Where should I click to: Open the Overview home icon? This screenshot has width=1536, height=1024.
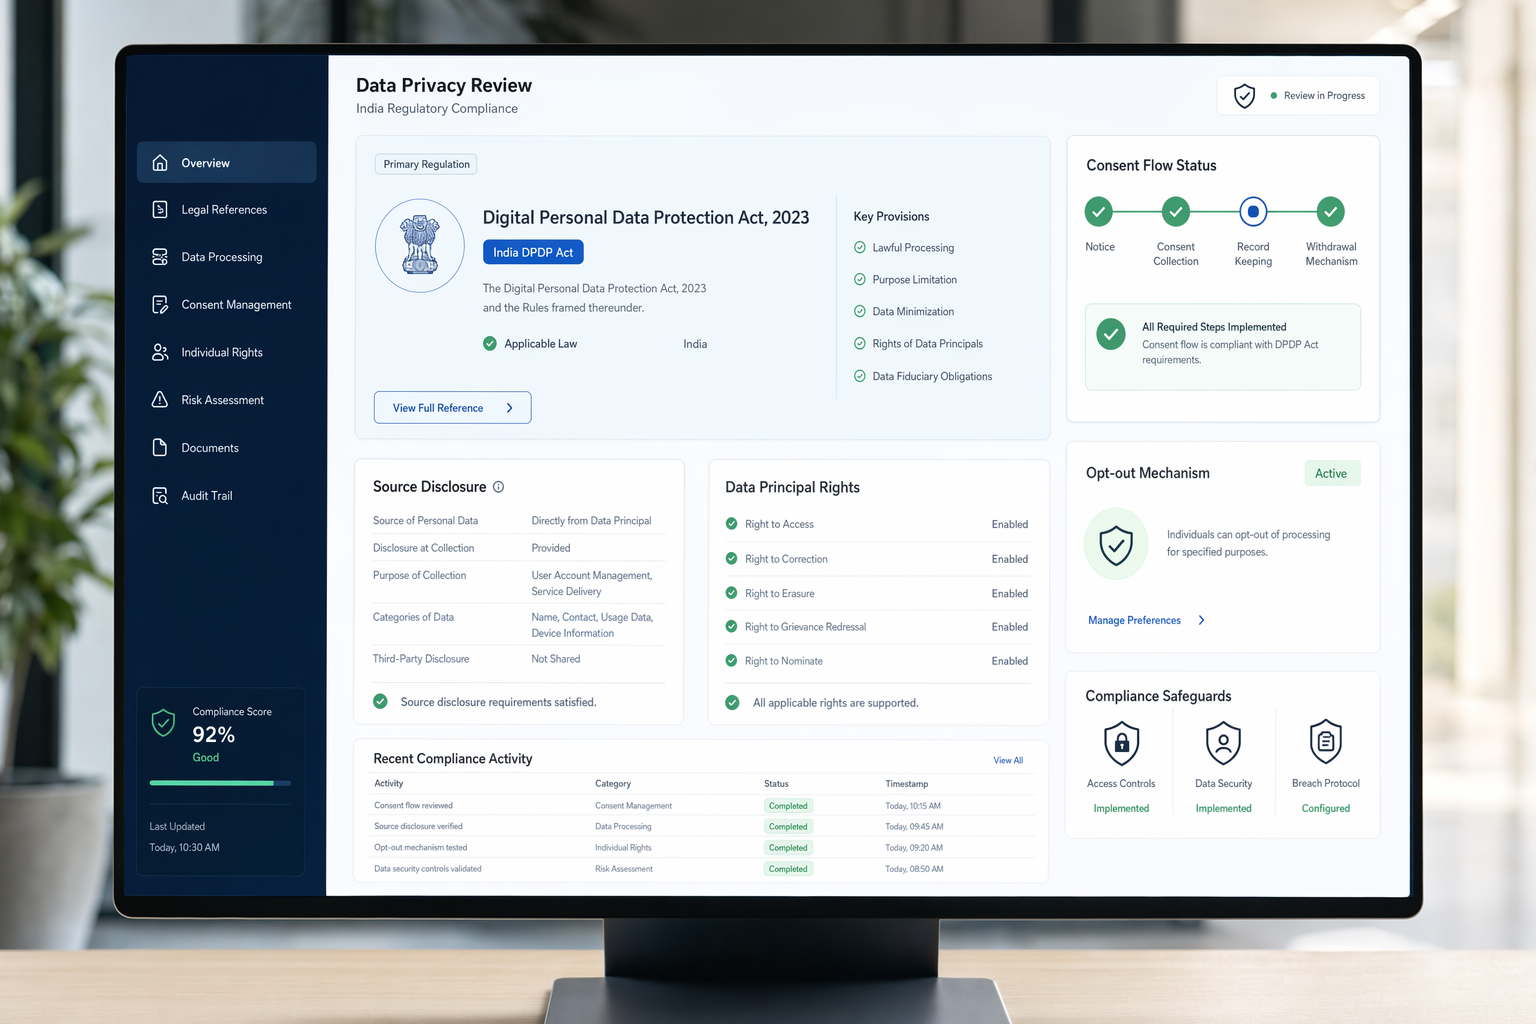(x=160, y=163)
